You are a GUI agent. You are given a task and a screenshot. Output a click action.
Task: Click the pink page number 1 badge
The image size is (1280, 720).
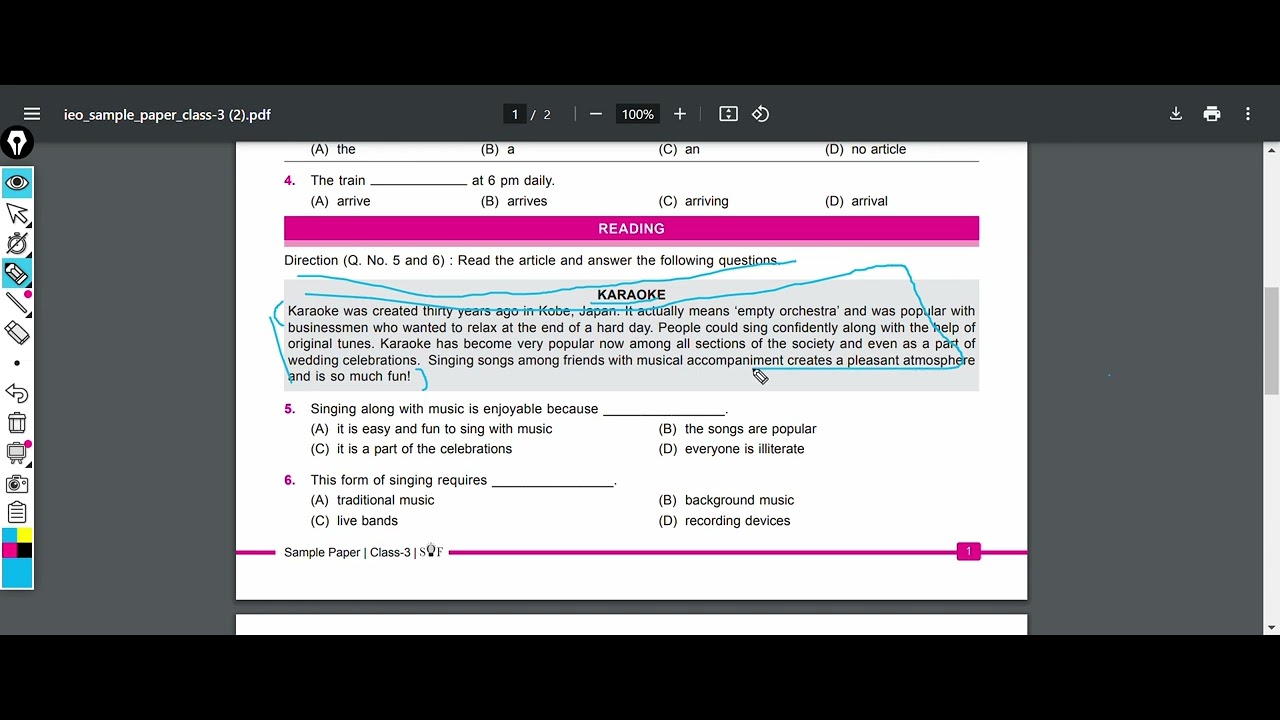pyautogui.click(x=968, y=551)
